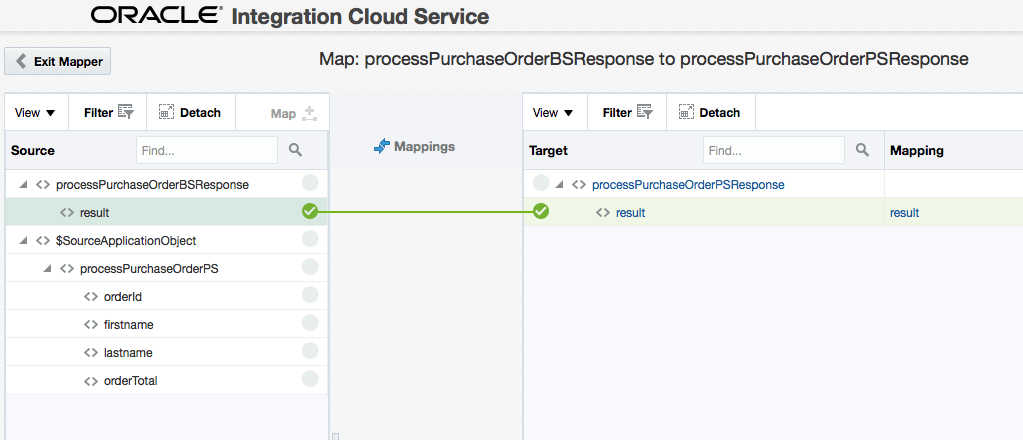
Task: Open the processPurchaseOrderPSResponse target link
Action: (688, 185)
